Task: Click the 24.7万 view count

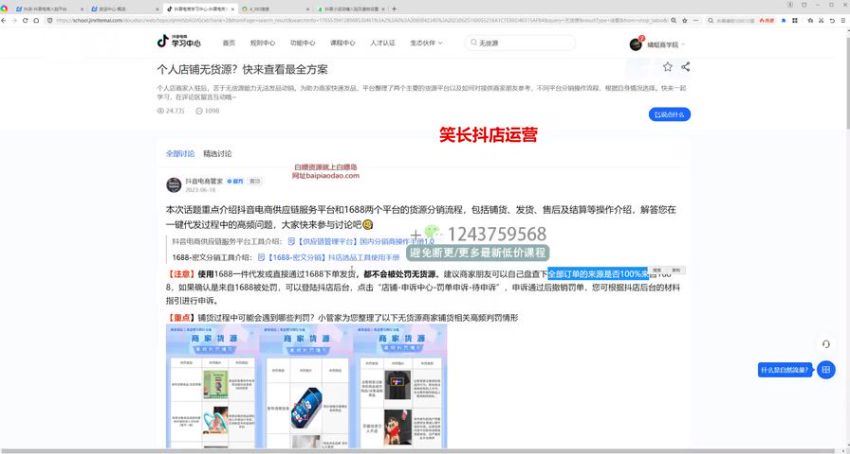Action: click(171, 111)
